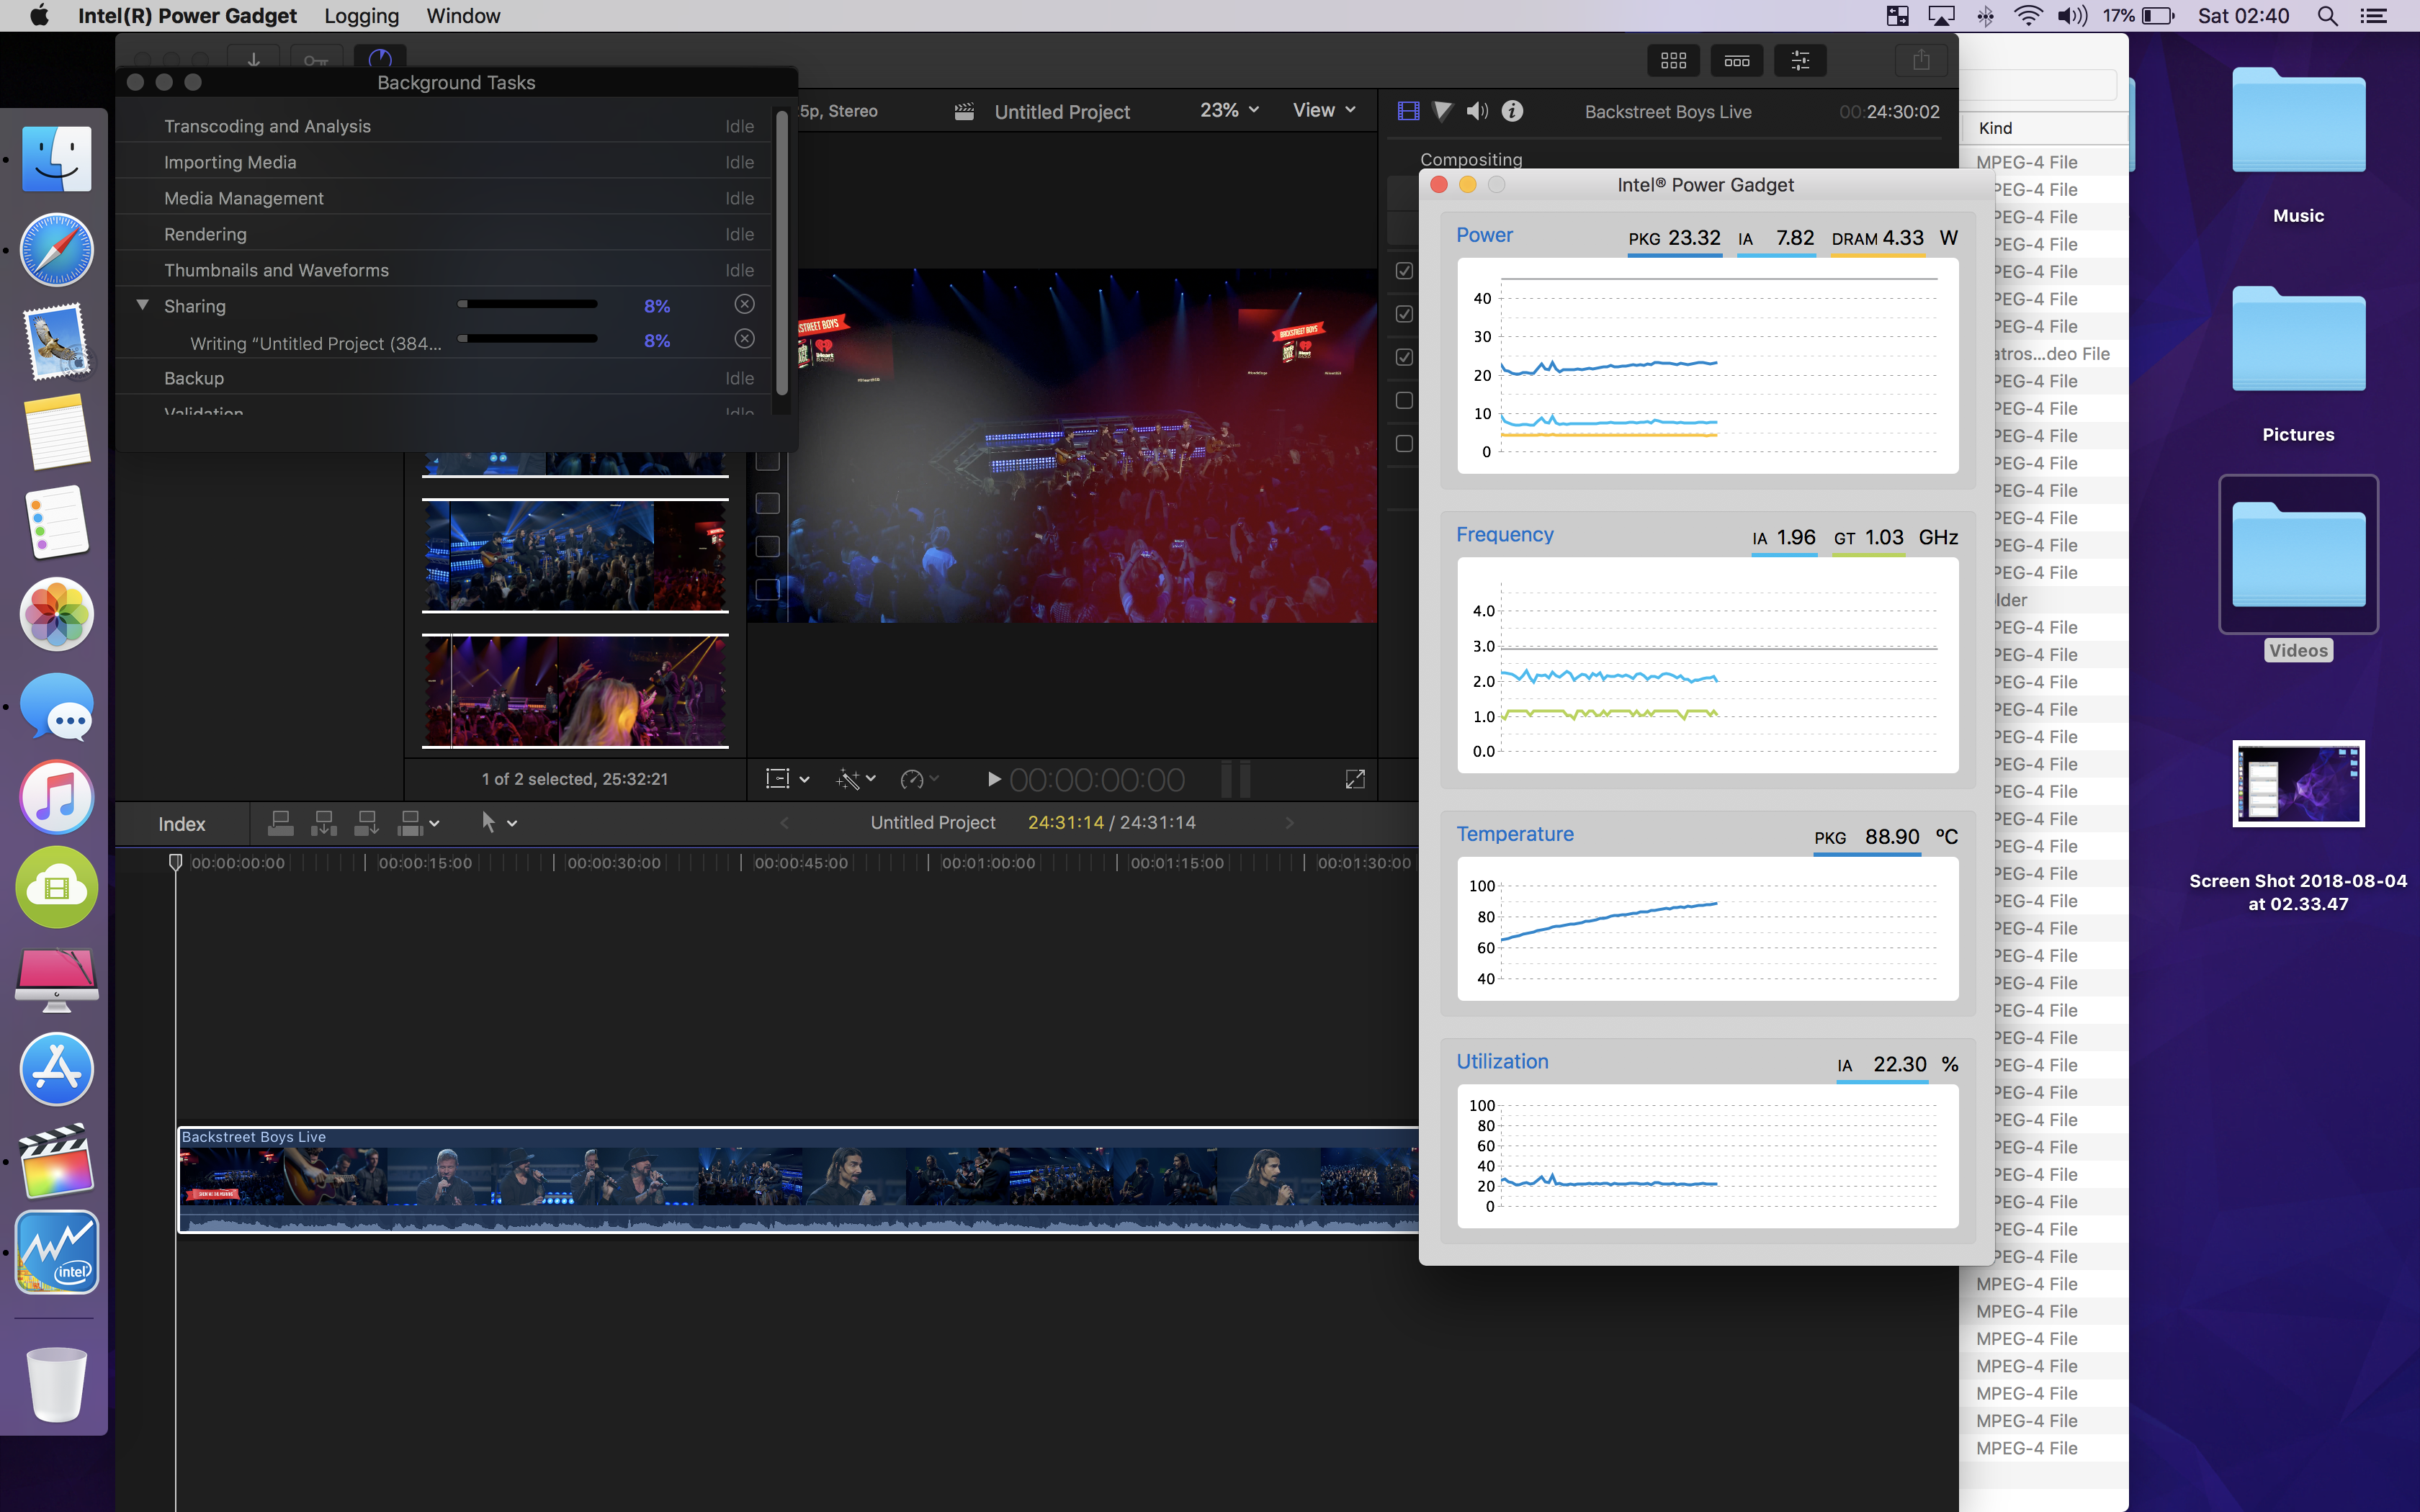This screenshot has height=1512, width=2420.
Task: Click the Index button in timeline
Action: 182,824
